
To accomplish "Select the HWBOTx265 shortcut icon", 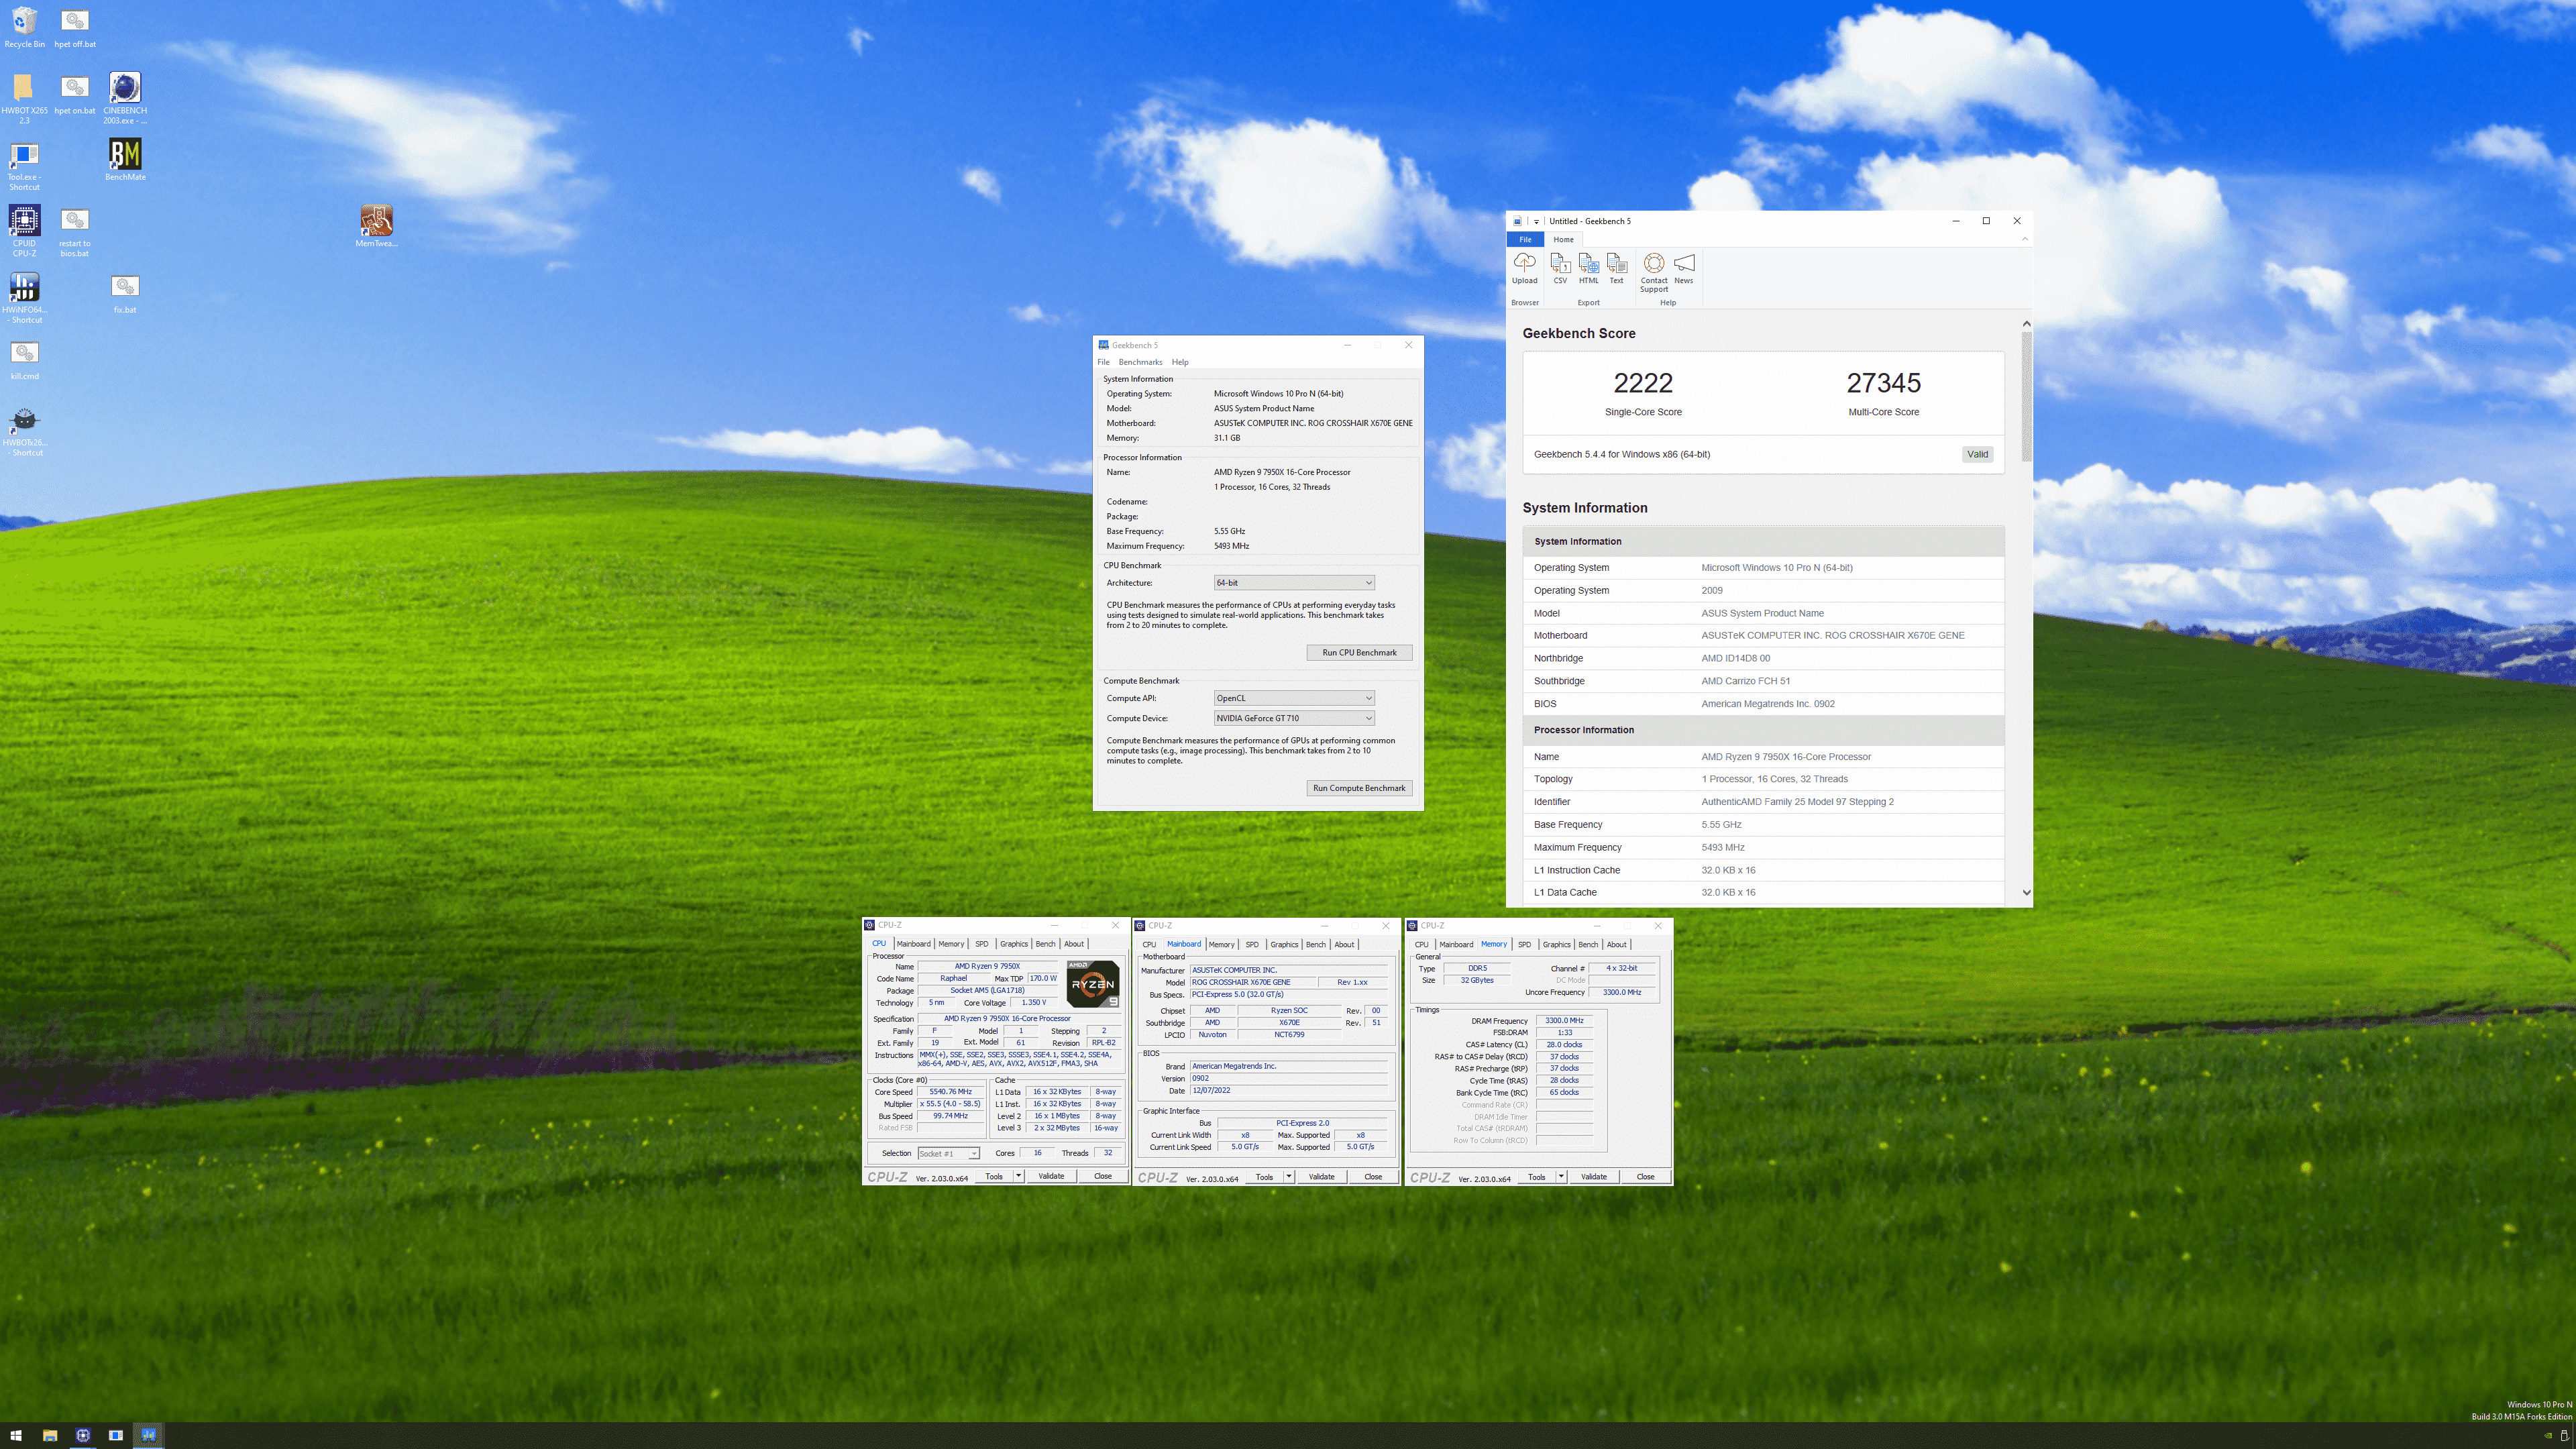I will [x=24, y=431].
